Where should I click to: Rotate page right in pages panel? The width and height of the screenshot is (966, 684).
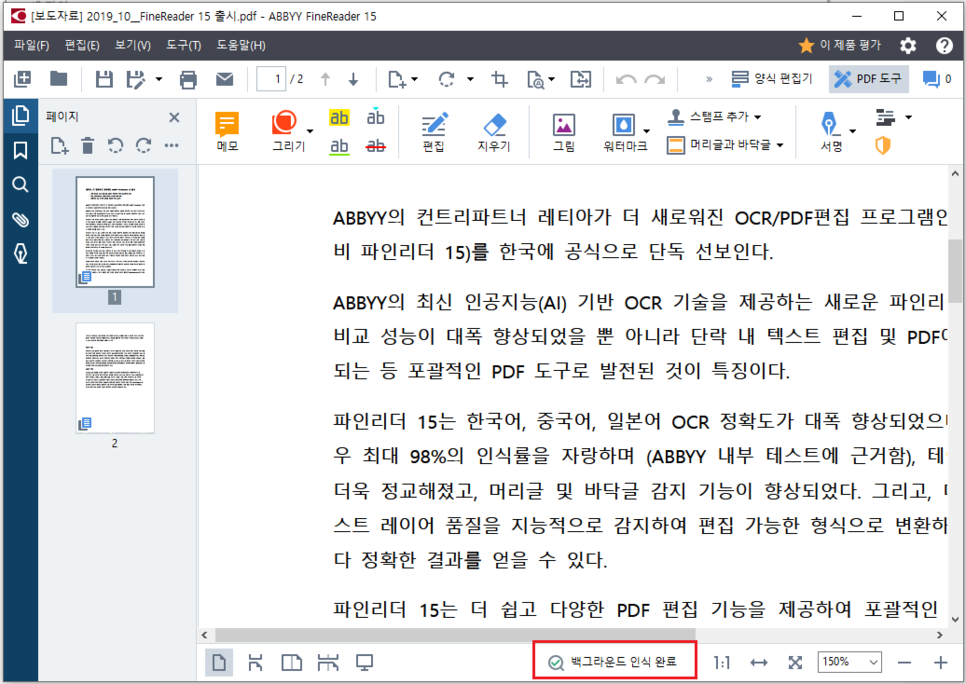point(144,145)
